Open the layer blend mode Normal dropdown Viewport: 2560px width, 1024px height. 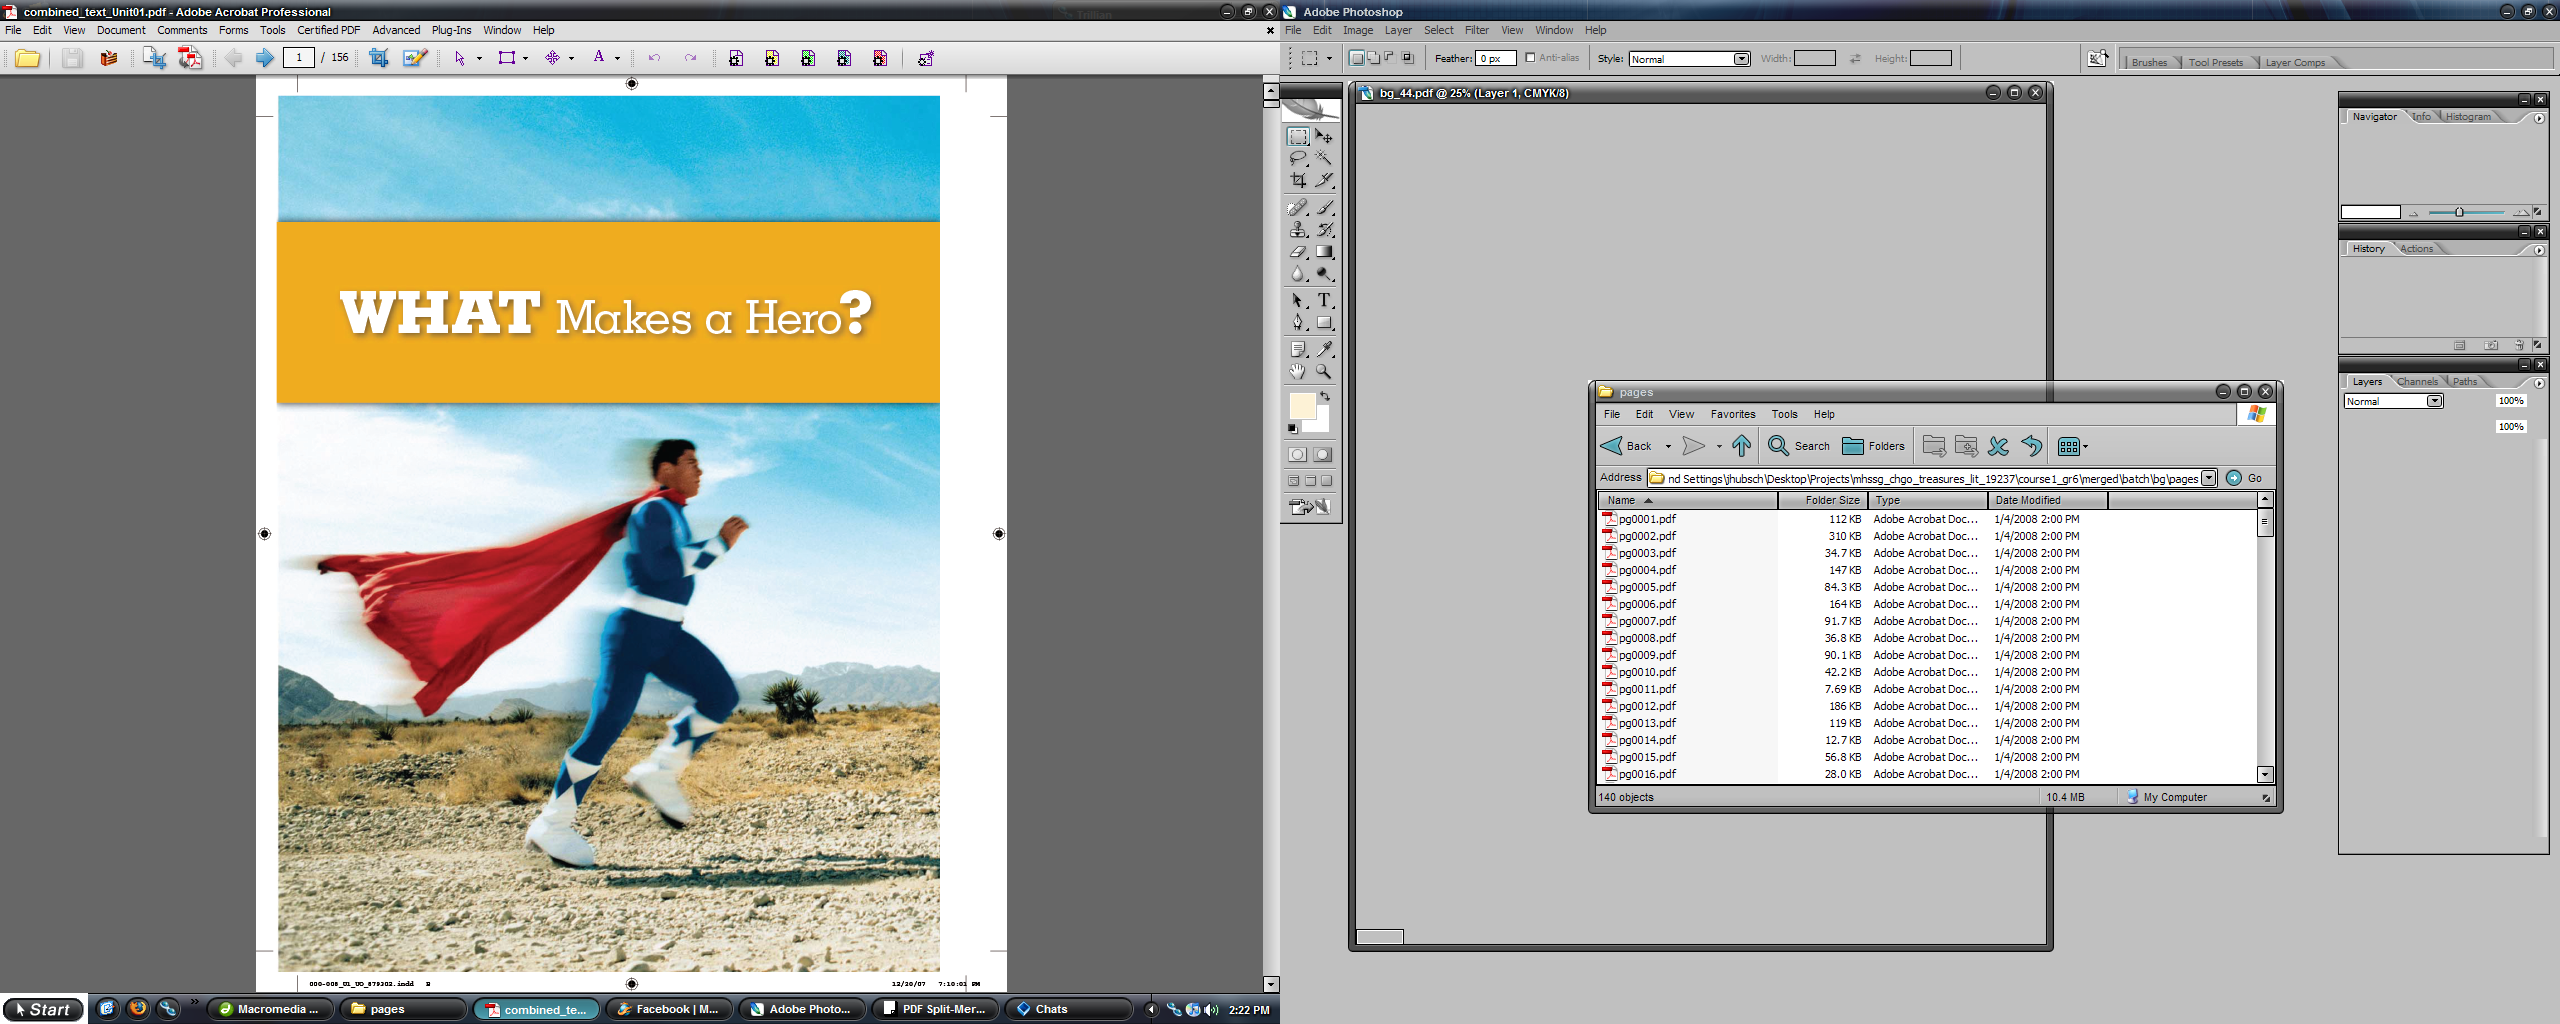(x=2434, y=401)
